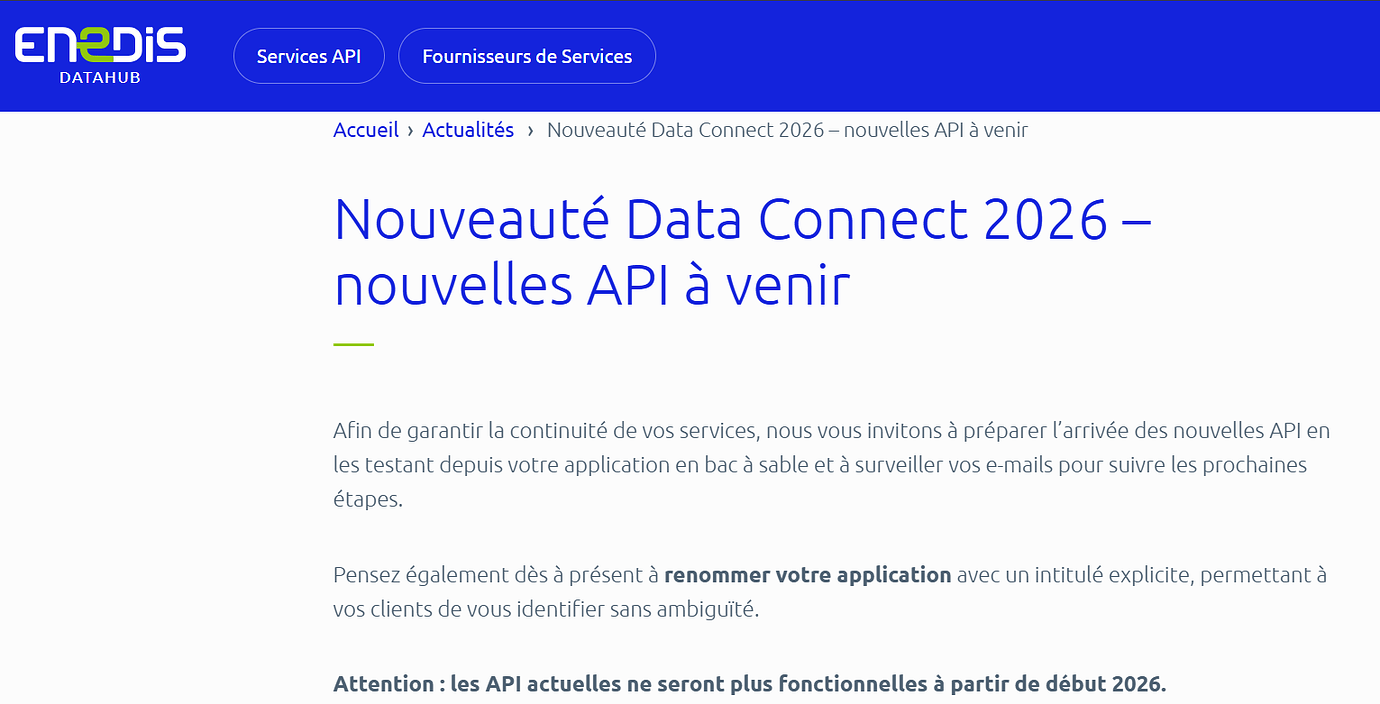Click the word étapes ending the first paragraph
The image size is (1380, 704).
(368, 499)
